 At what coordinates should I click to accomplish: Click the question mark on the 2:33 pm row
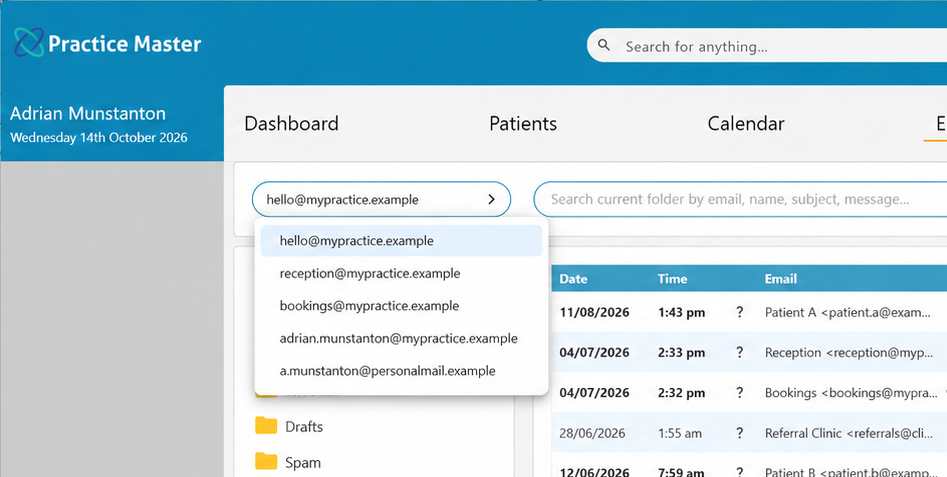739,353
